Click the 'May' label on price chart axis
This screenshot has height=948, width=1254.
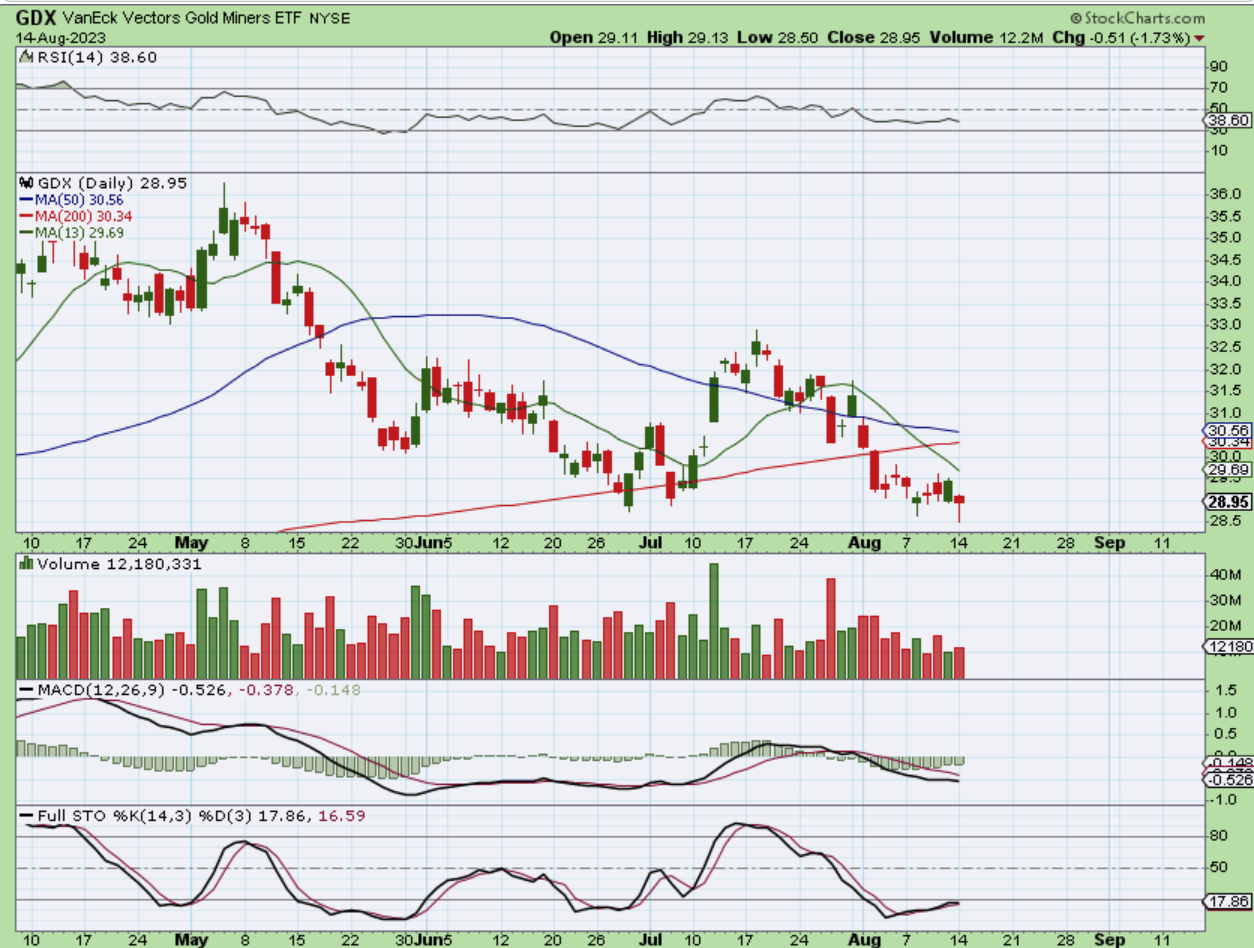(190, 542)
